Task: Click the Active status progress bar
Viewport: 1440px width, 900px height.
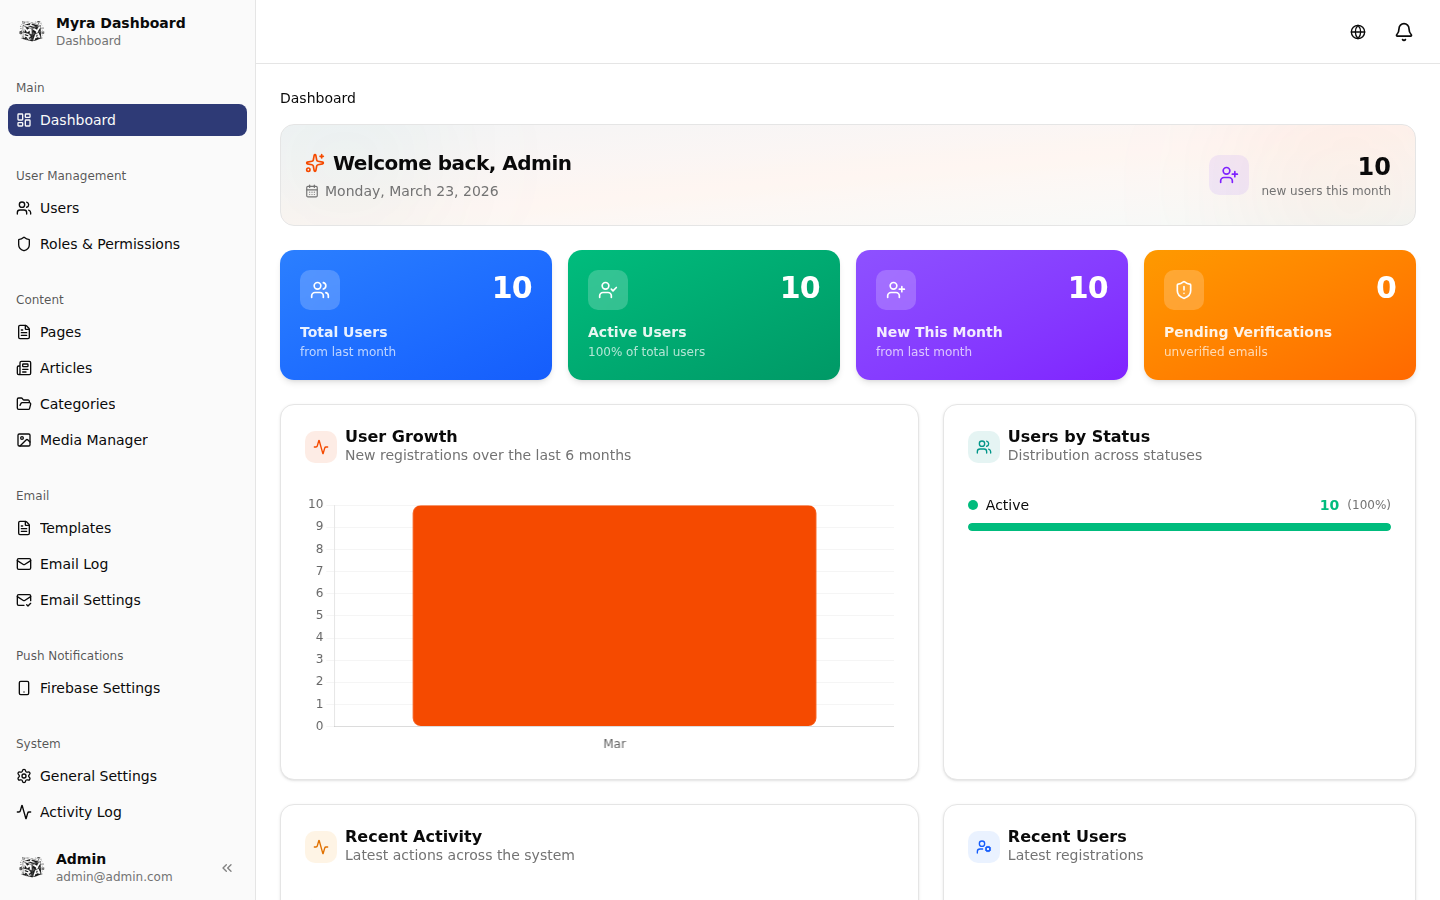Action: coord(1179,527)
